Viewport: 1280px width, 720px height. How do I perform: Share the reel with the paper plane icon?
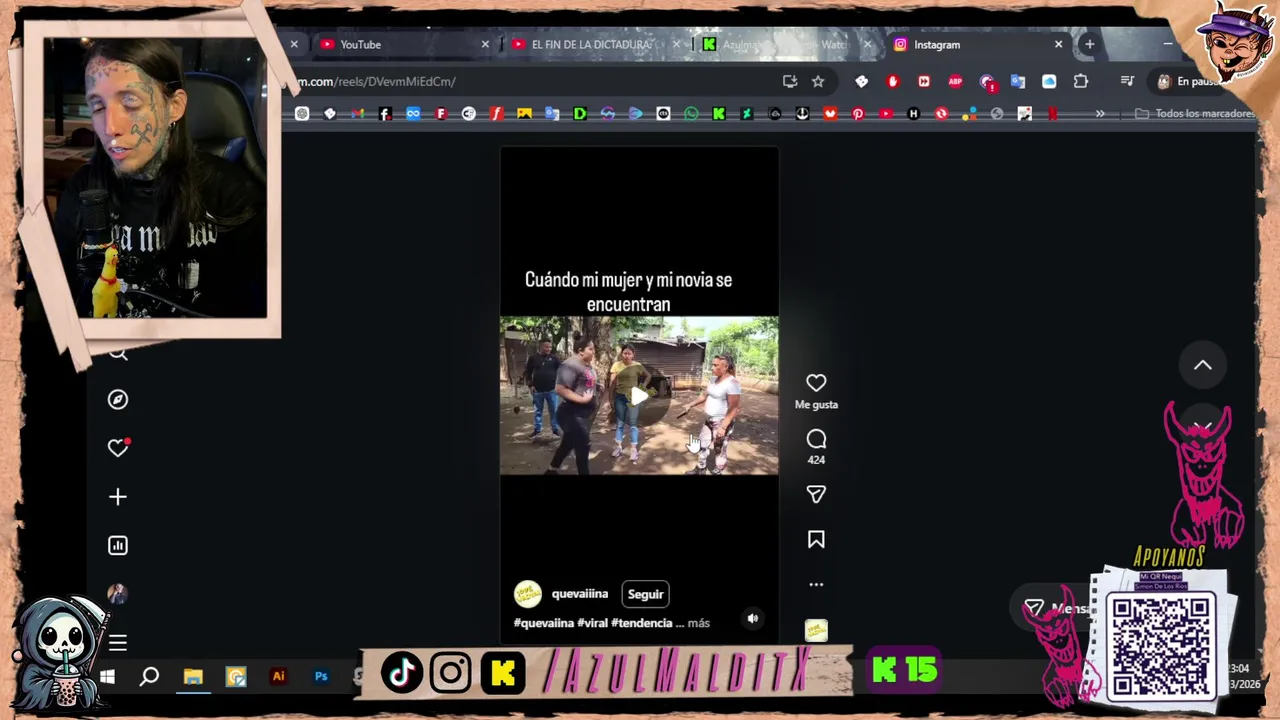point(816,494)
